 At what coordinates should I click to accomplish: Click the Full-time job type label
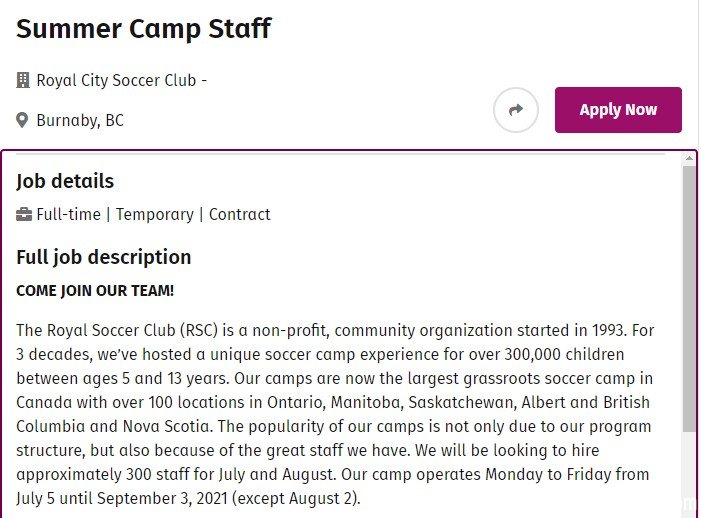[x=68, y=215]
